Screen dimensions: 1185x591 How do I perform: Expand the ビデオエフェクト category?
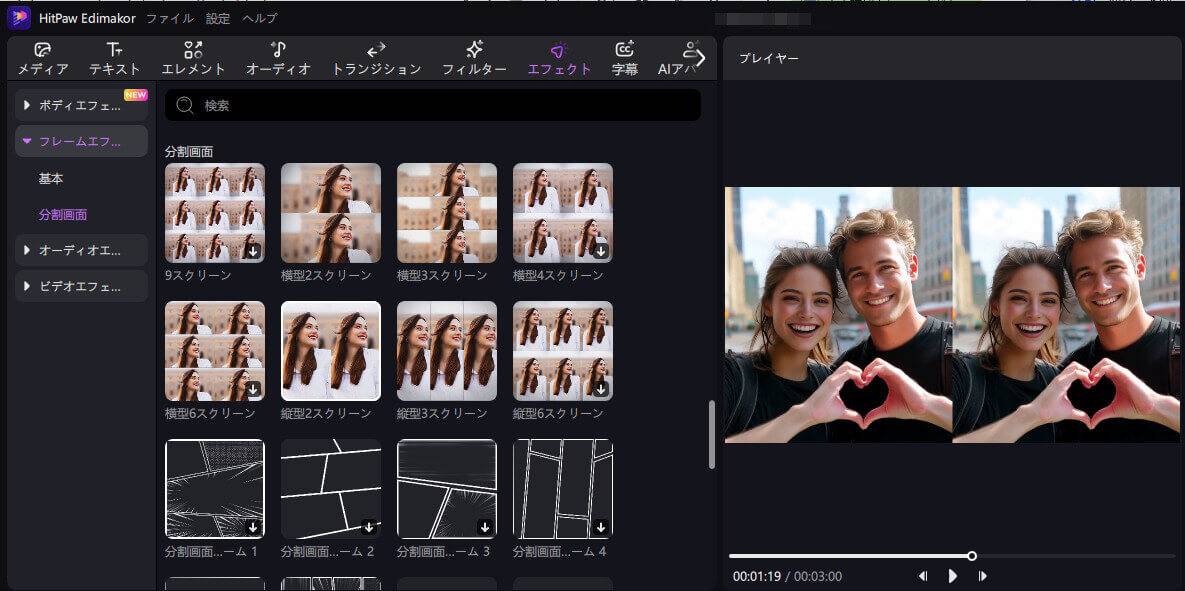81,286
